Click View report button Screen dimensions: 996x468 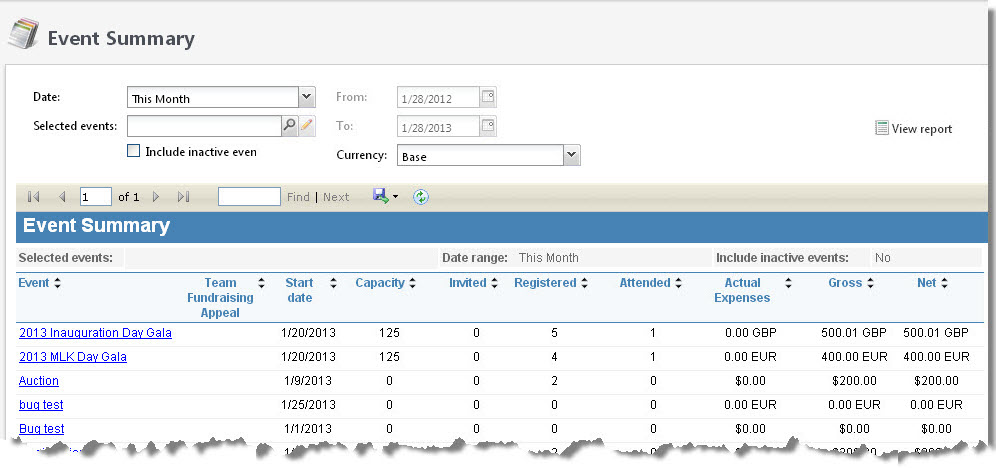(914, 128)
